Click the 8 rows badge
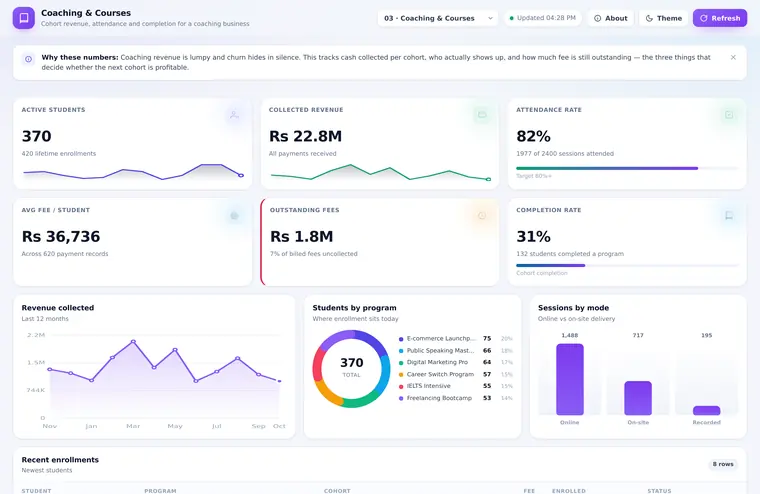 (723, 464)
